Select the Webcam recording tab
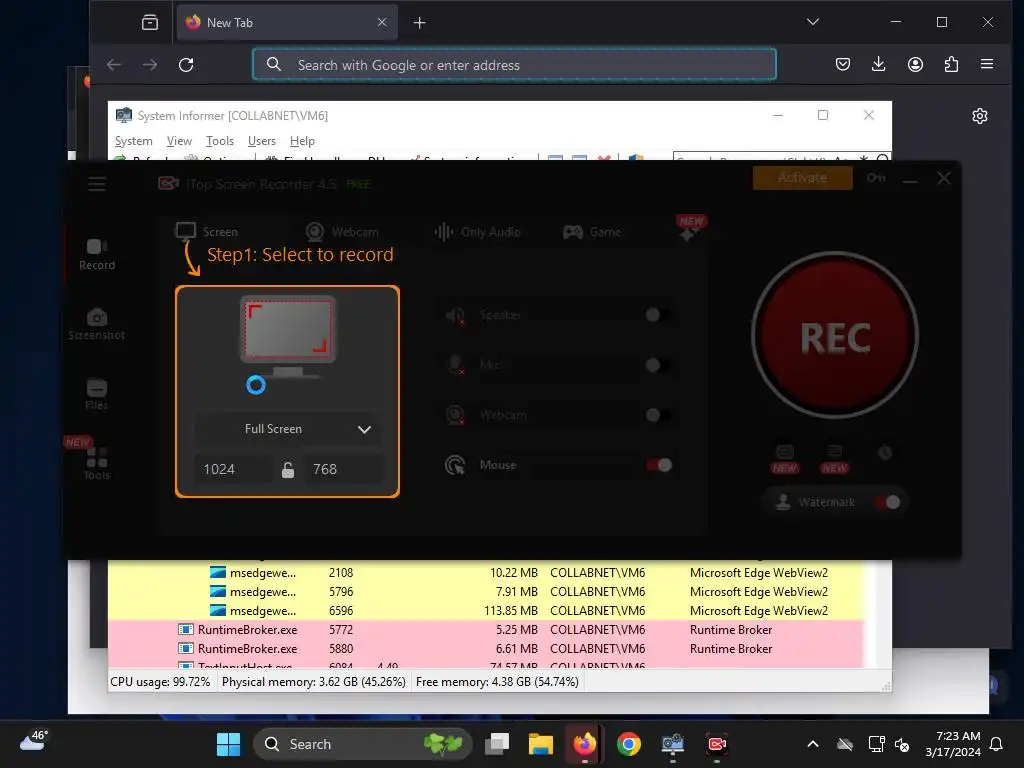Image resolution: width=1024 pixels, height=768 pixels. tap(342, 232)
